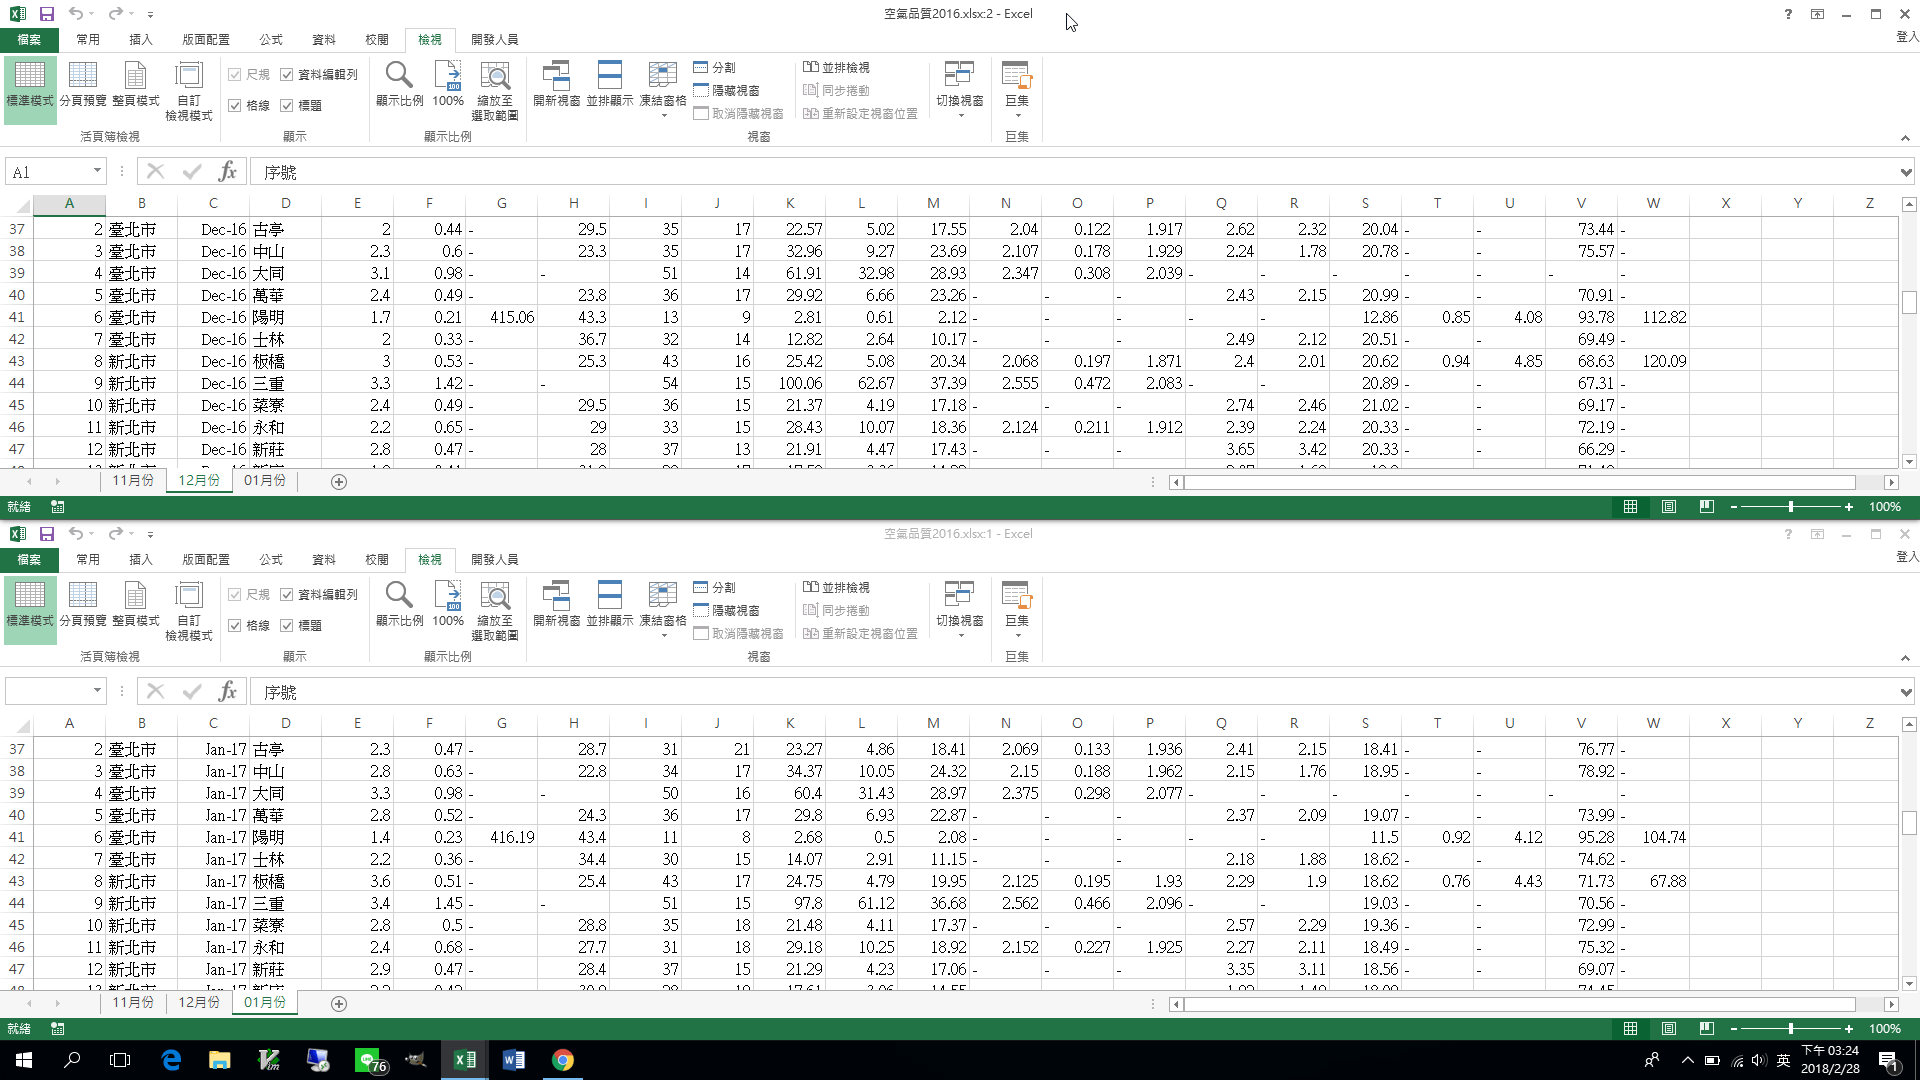Add a new worksheet with the plus button

click(x=339, y=482)
